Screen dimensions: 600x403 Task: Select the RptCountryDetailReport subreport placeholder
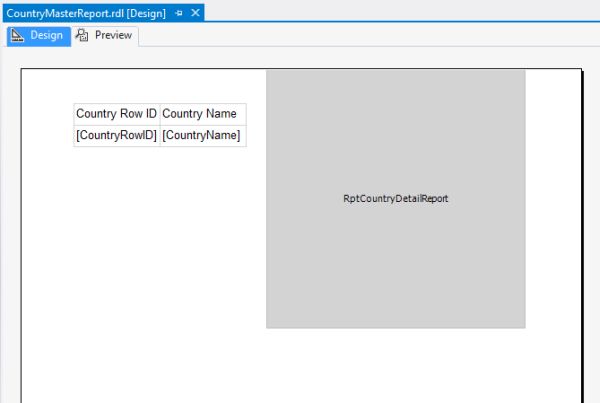(x=396, y=199)
